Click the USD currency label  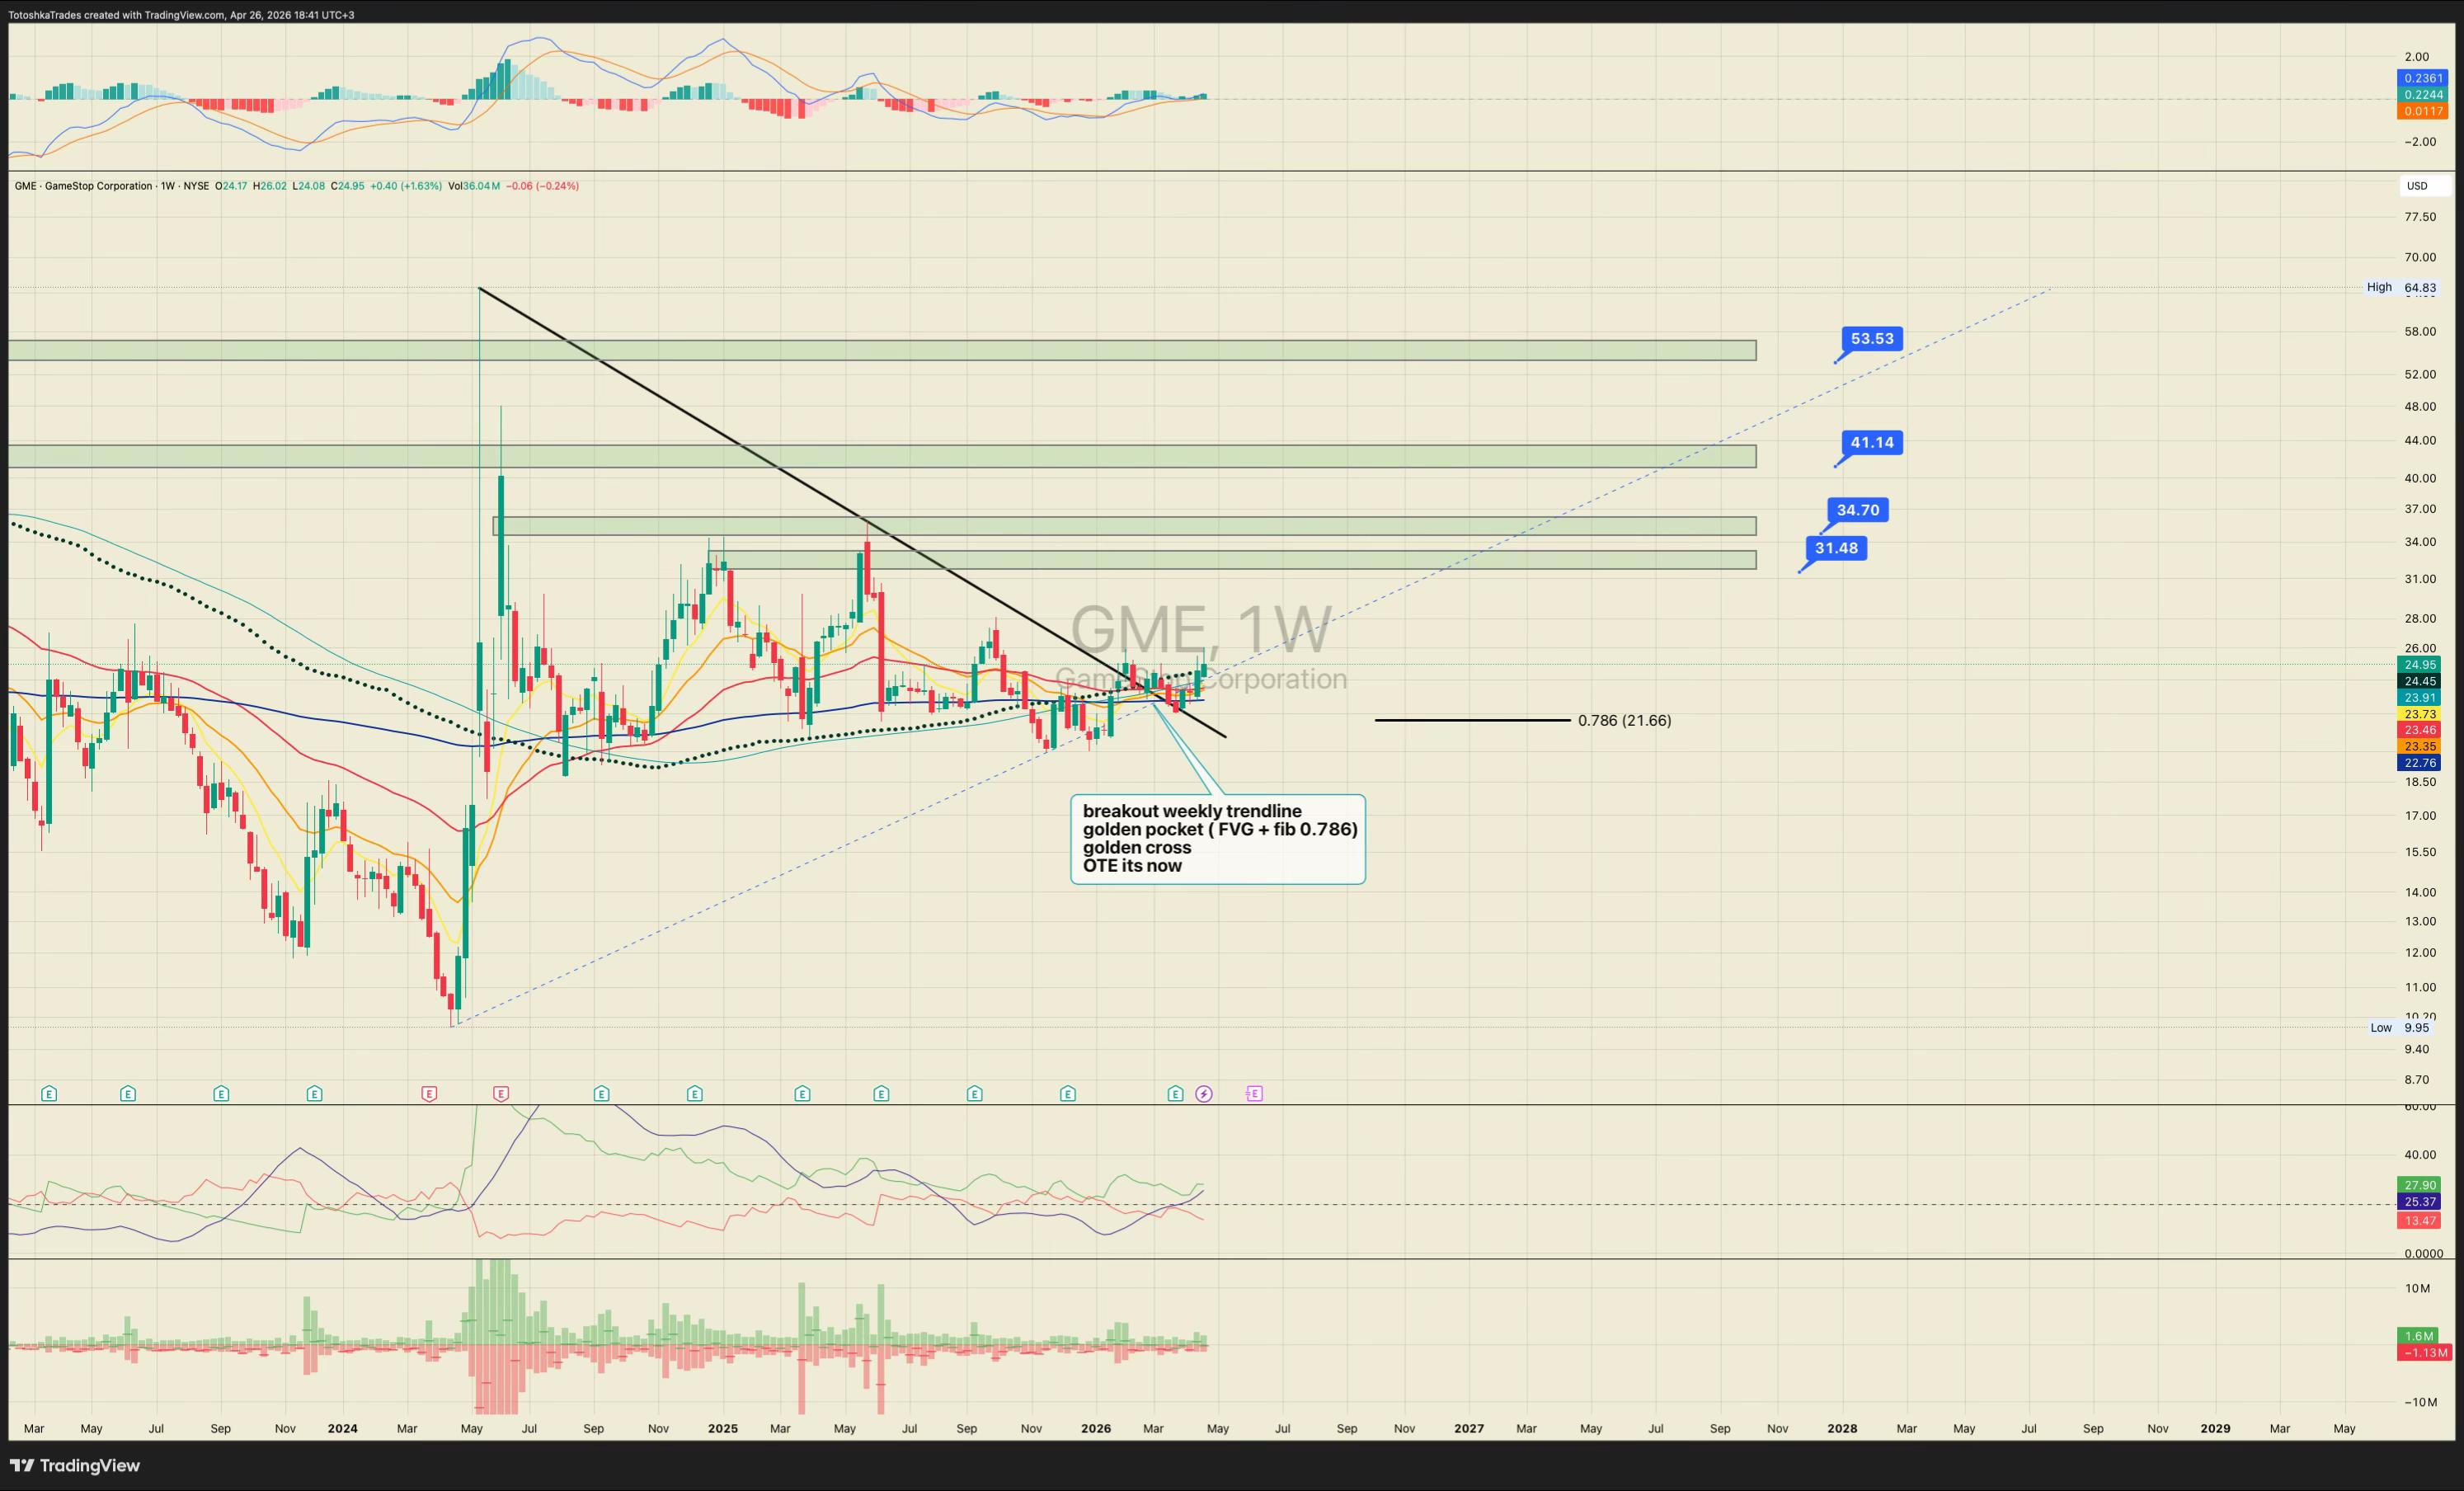tap(2417, 186)
